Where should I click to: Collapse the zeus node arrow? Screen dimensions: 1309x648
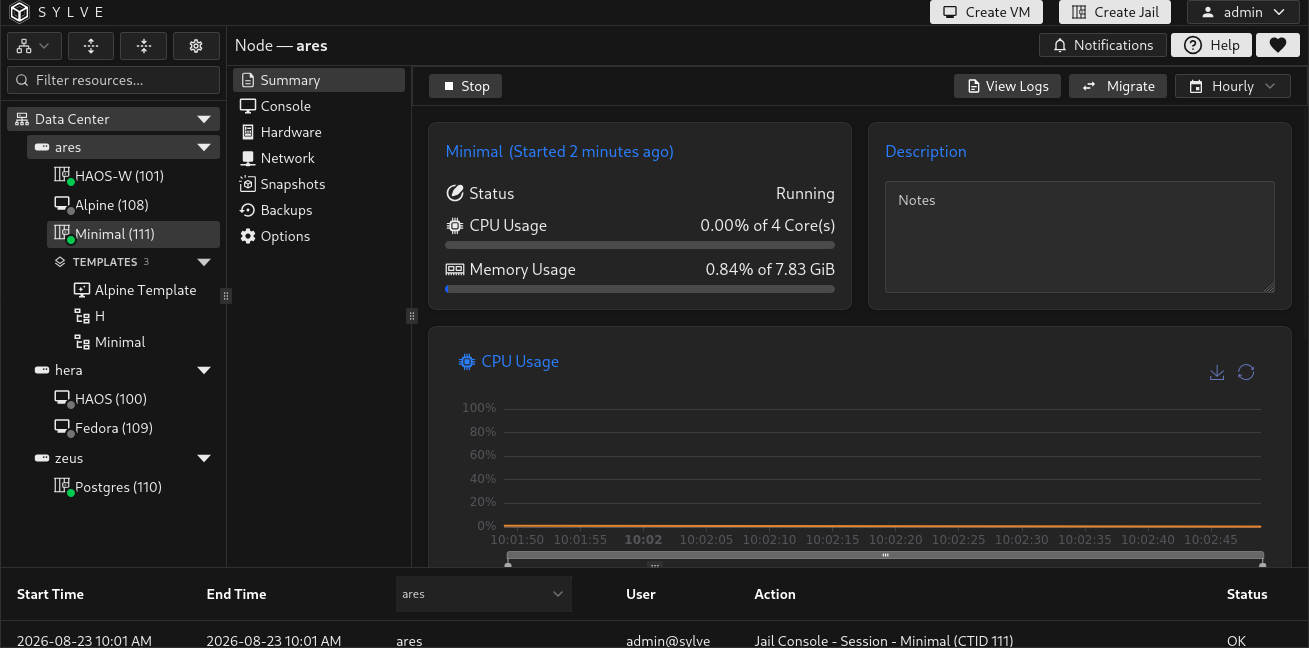pos(205,458)
